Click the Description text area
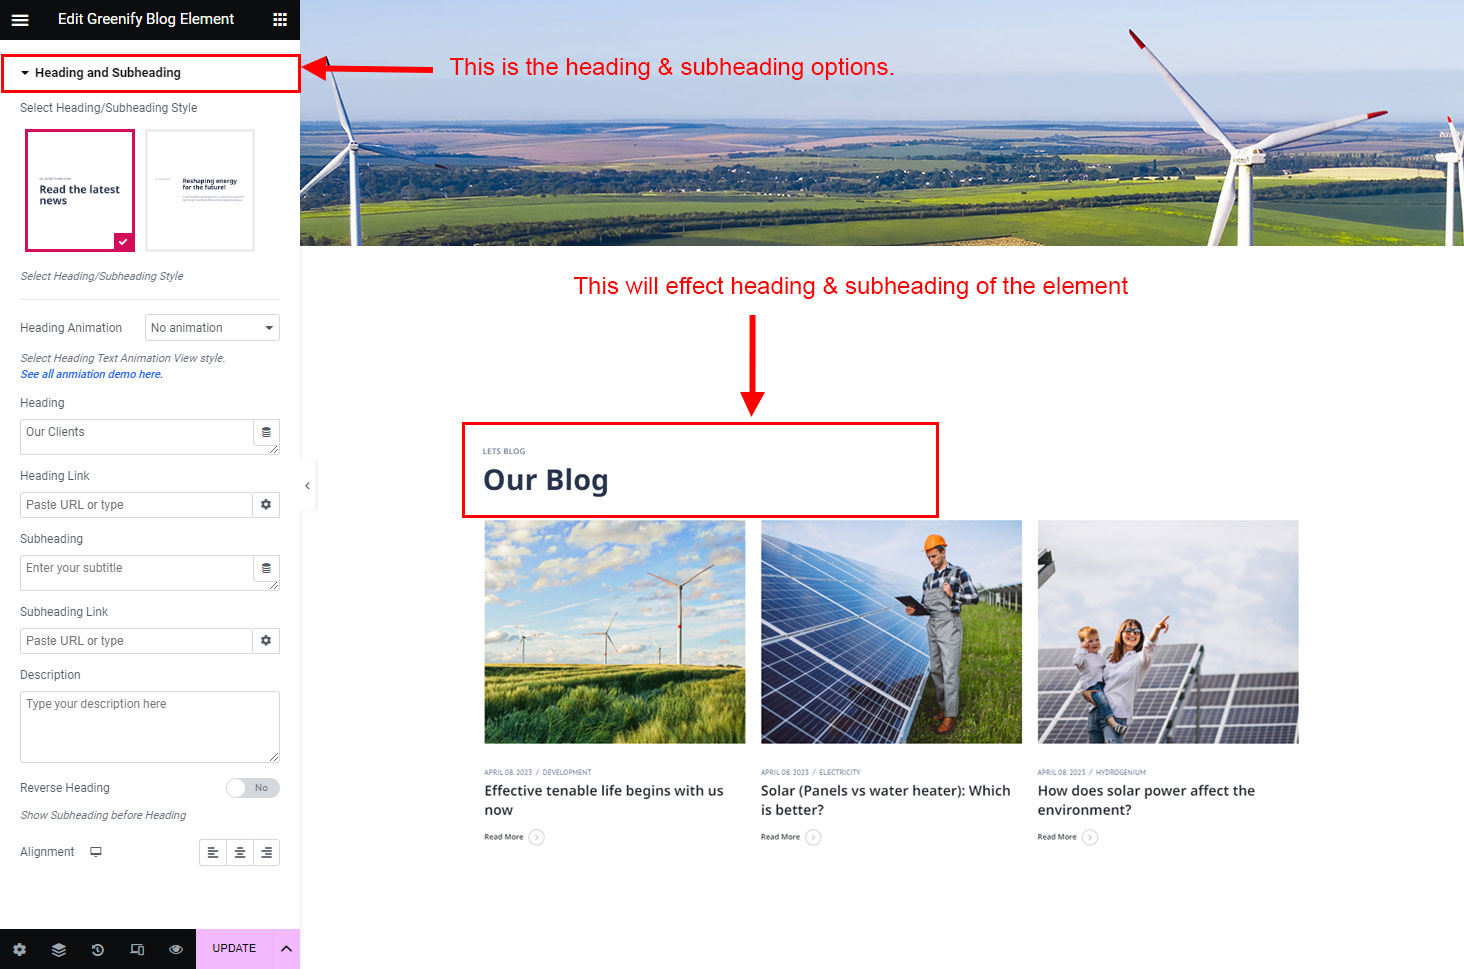 149,727
